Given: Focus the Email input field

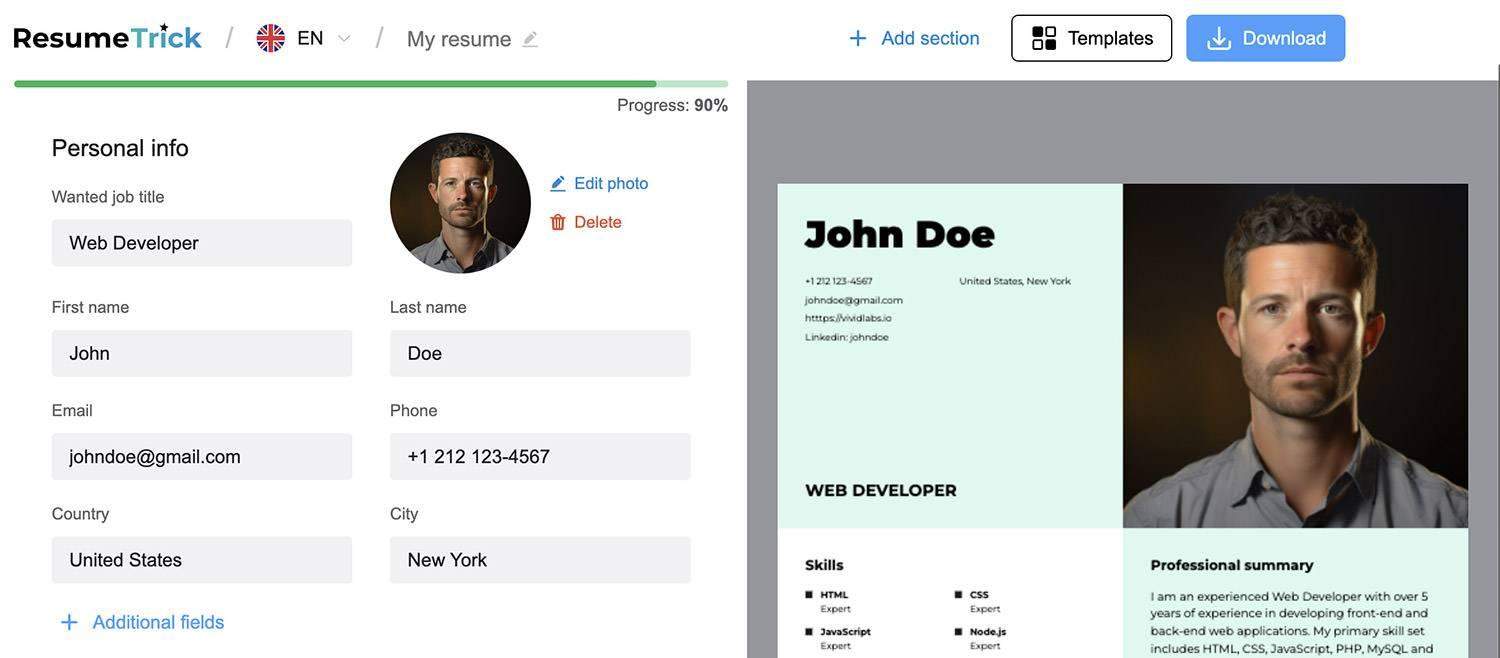Looking at the screenshot, I should [202, 456].
